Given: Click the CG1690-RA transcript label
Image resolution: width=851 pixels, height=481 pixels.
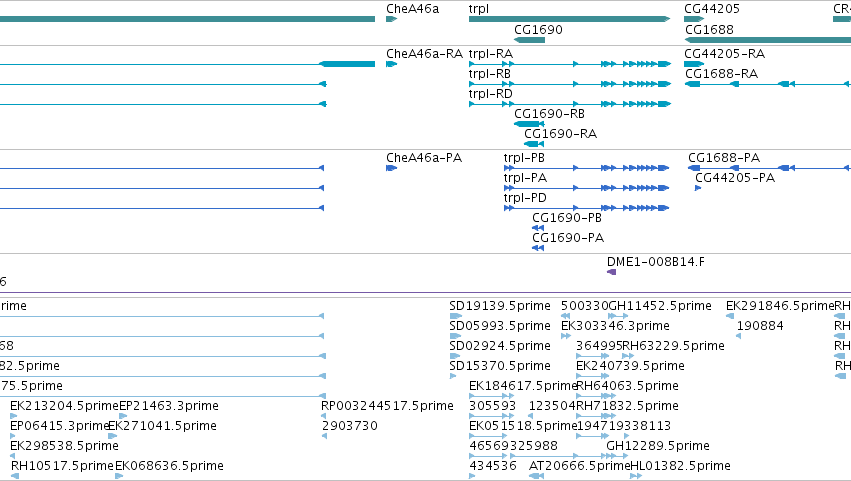Looking at the screenshot, I should (x=560, y=134).
